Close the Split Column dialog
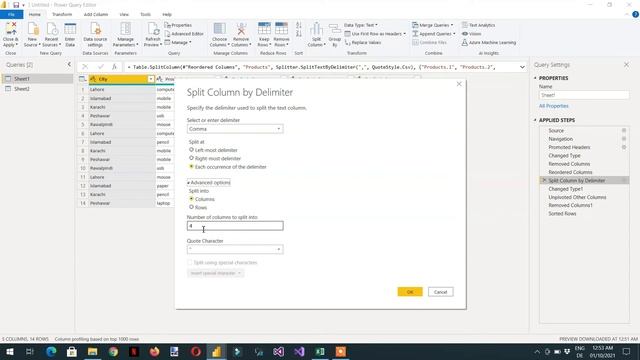 (x=459, y=84)
